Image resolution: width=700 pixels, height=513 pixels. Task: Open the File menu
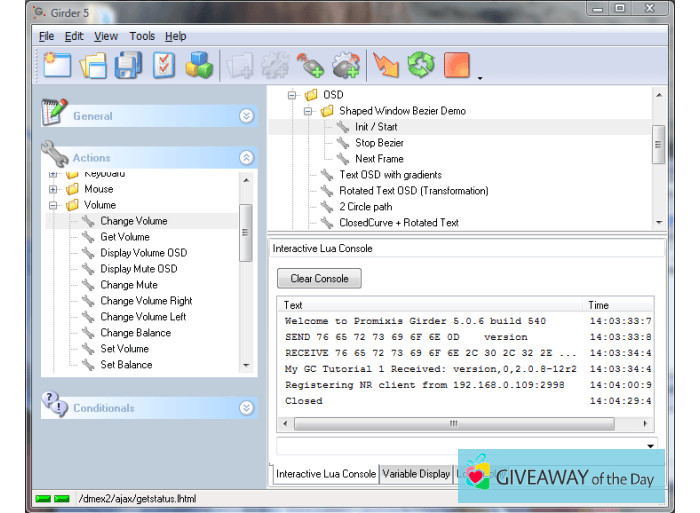point(46,36)
